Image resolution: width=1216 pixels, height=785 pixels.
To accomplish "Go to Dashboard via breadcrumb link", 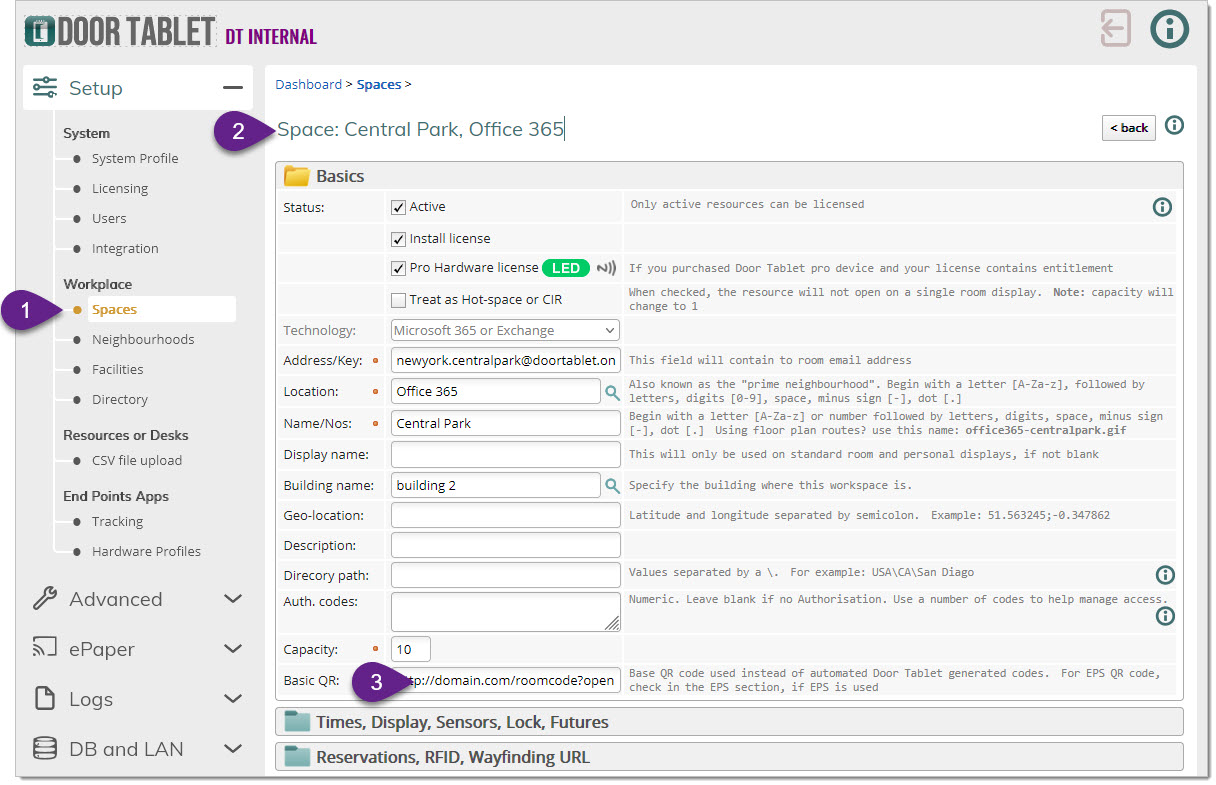I will [308, 85].
